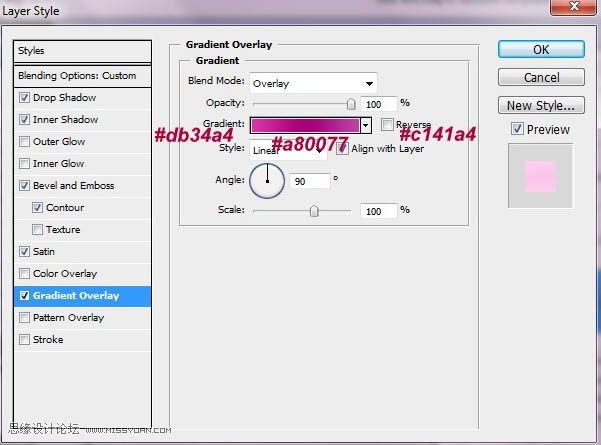
Task: Select the Color Overlay label
Action: click(65, 274)
